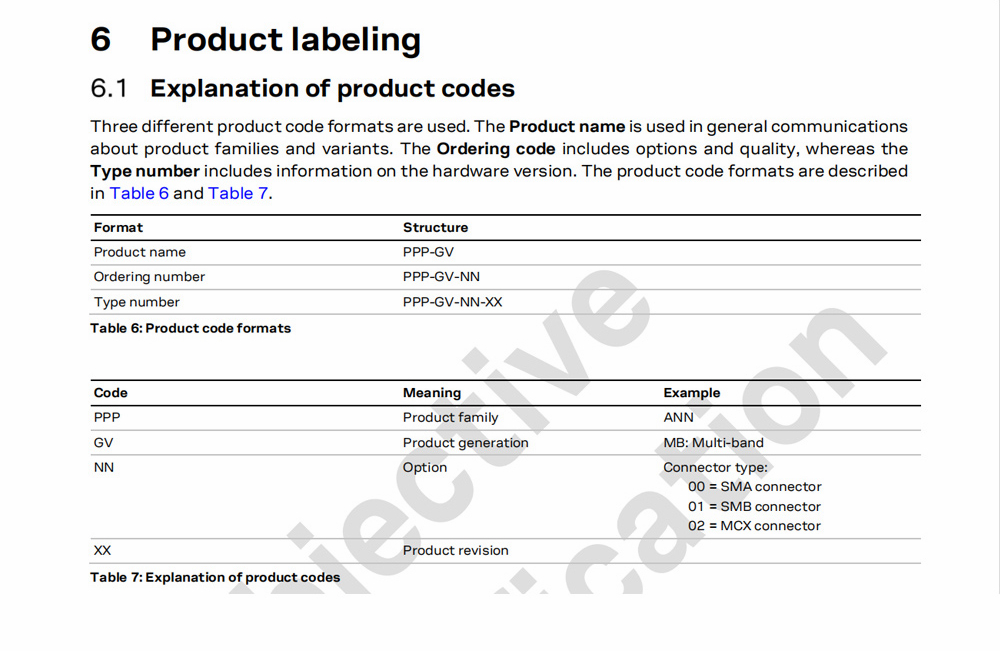Click the "01 = SMB connector" line
The width and height of the screenshot is (1000, 651).
754,507
